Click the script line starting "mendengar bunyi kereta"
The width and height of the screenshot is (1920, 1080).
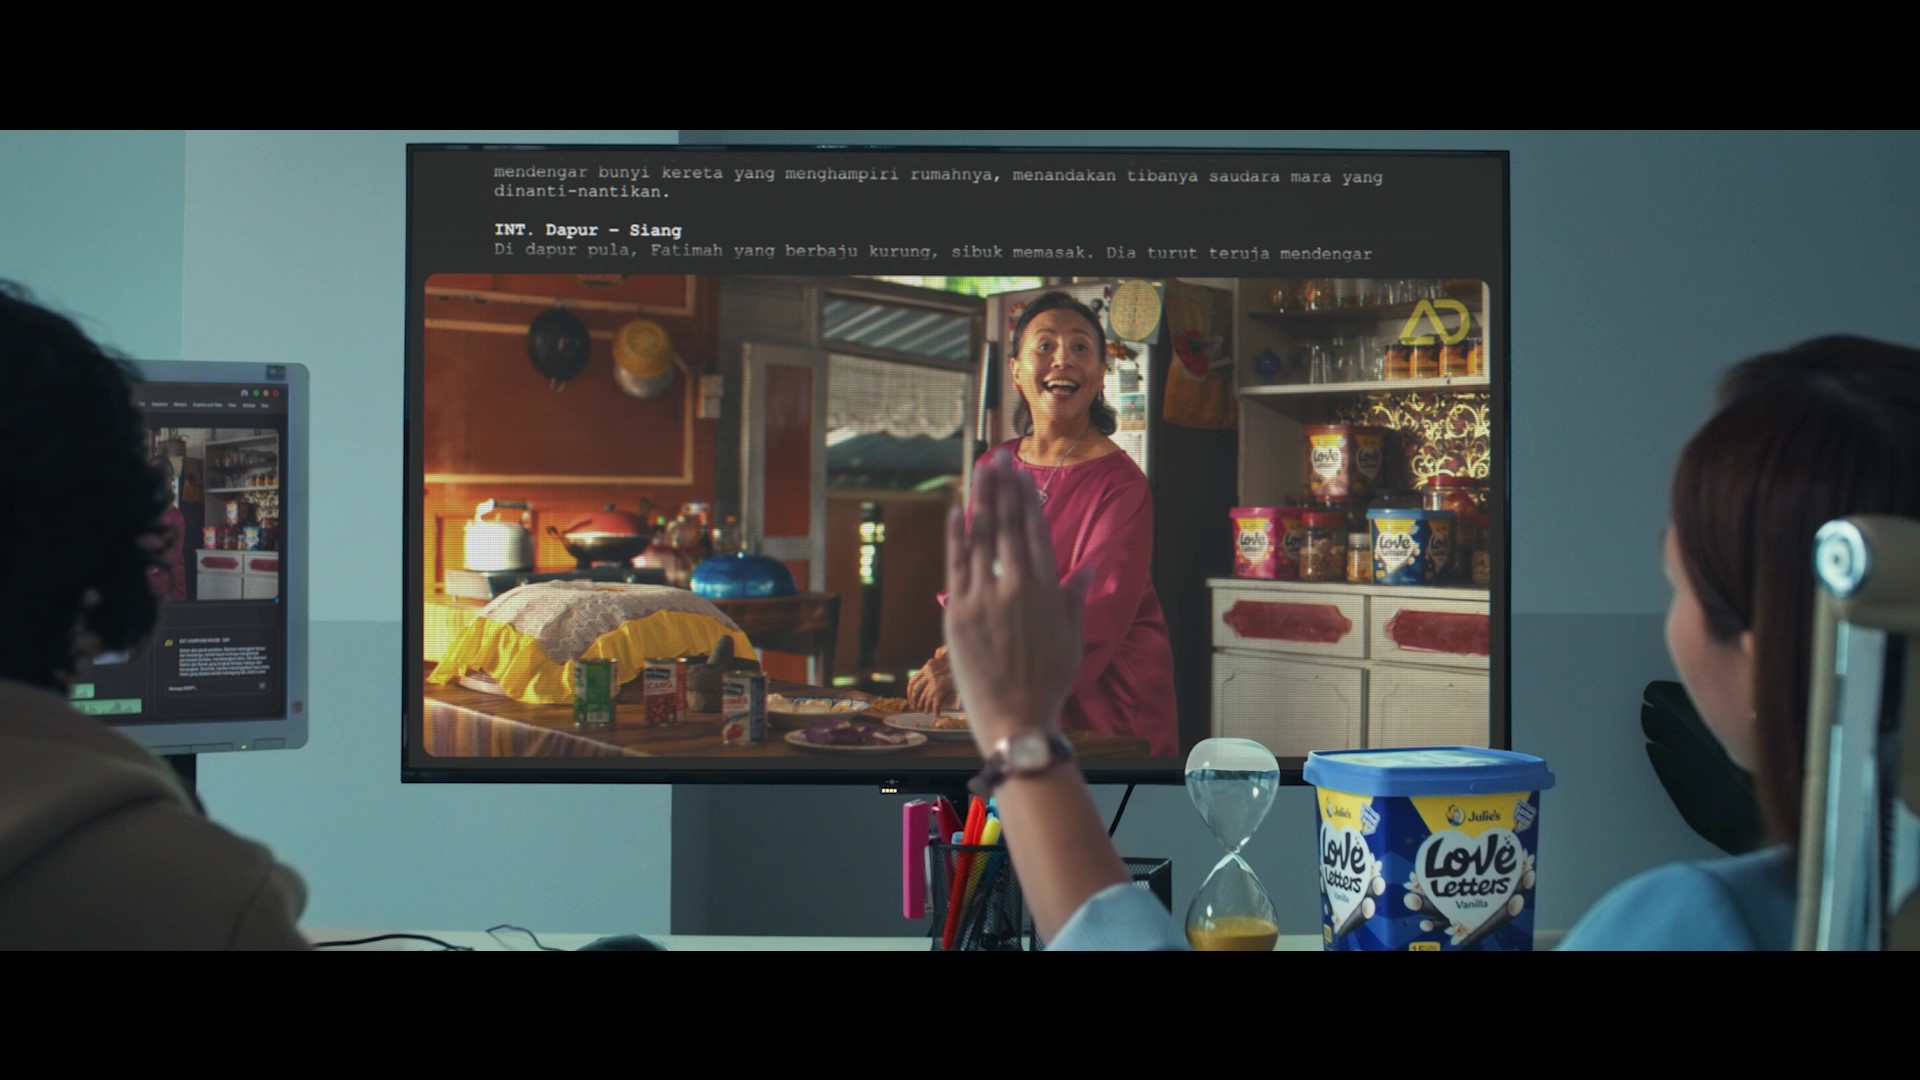click(938, 176)
